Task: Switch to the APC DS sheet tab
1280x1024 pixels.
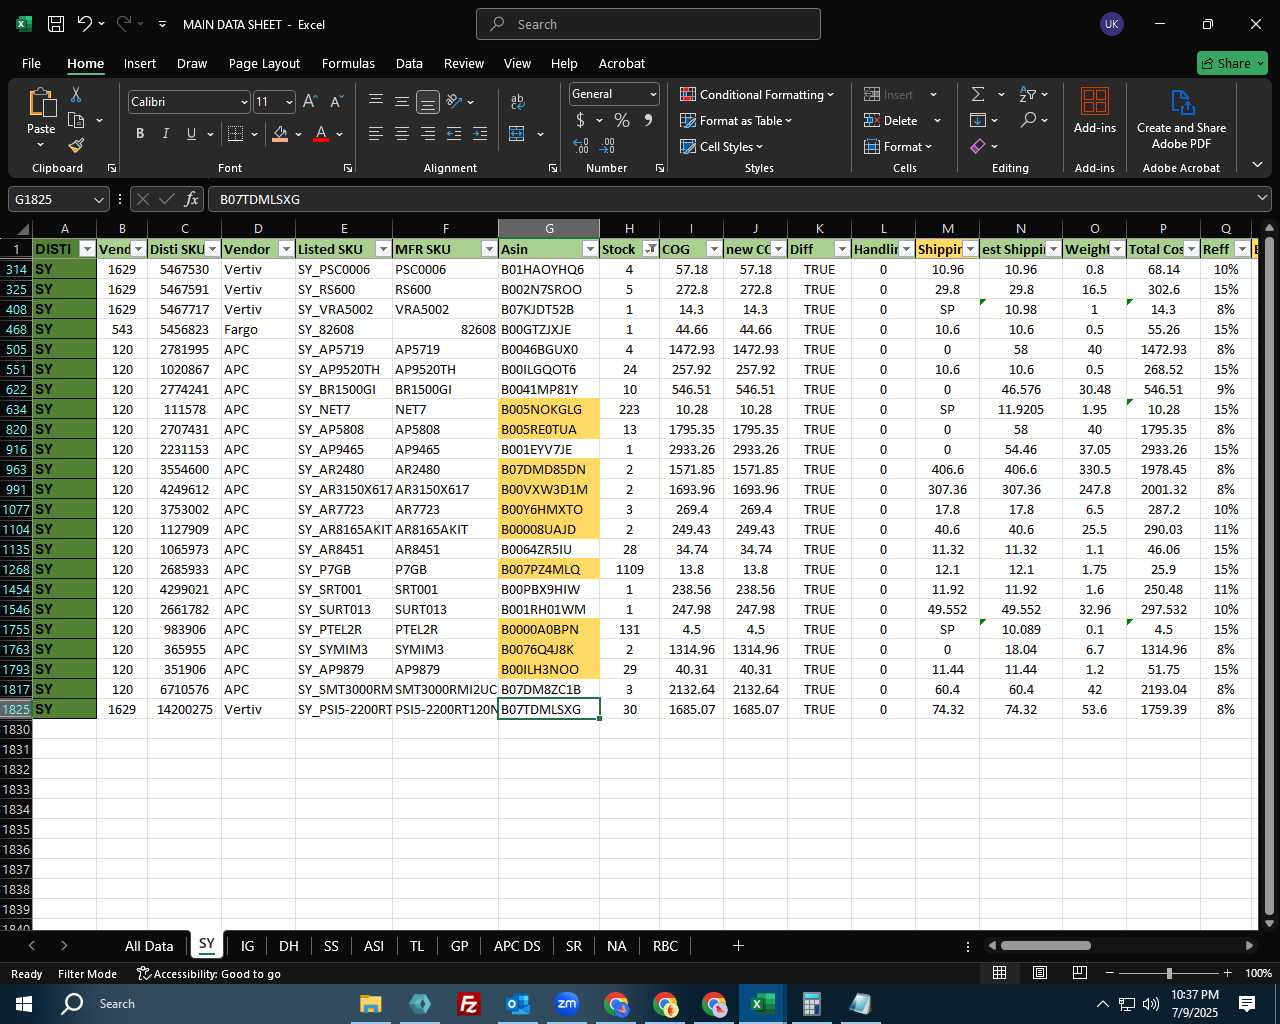Action: pyautogui.click(x=517, y=946)
